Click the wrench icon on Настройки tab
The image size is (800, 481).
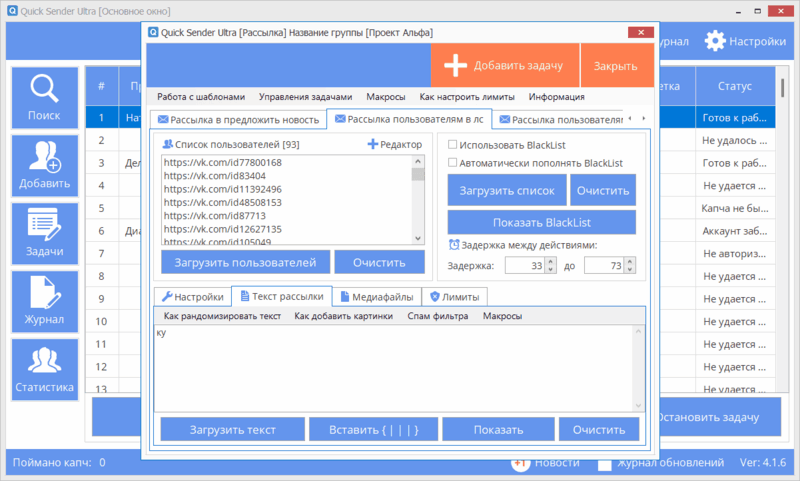click(167, 296)
